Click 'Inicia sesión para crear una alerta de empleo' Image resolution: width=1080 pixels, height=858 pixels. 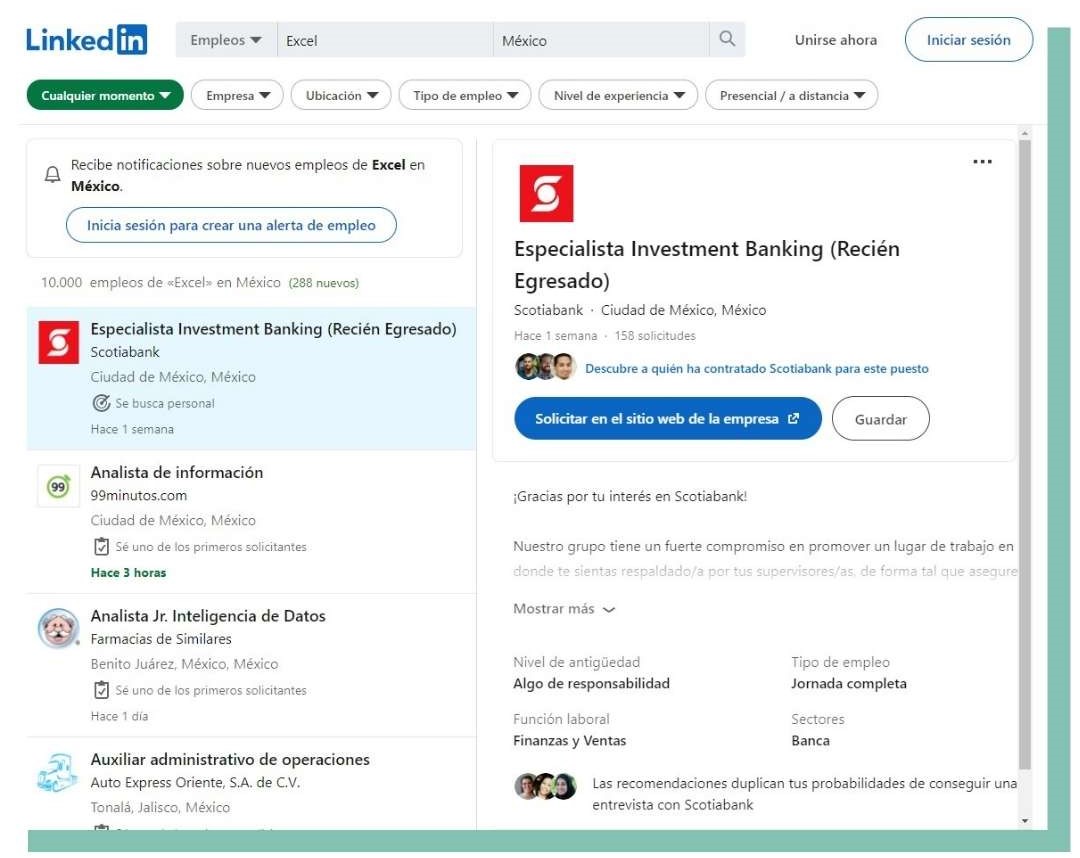(x=231, y=225)
